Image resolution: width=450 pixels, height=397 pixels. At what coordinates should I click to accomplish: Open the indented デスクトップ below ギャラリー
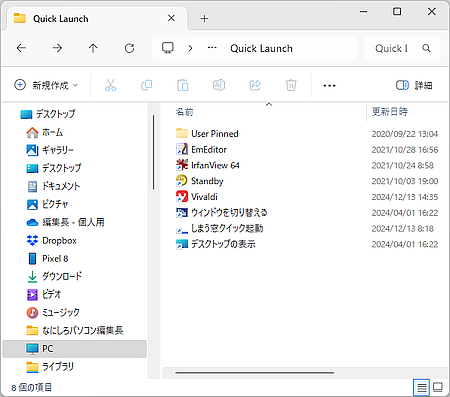tap(53, 168)
